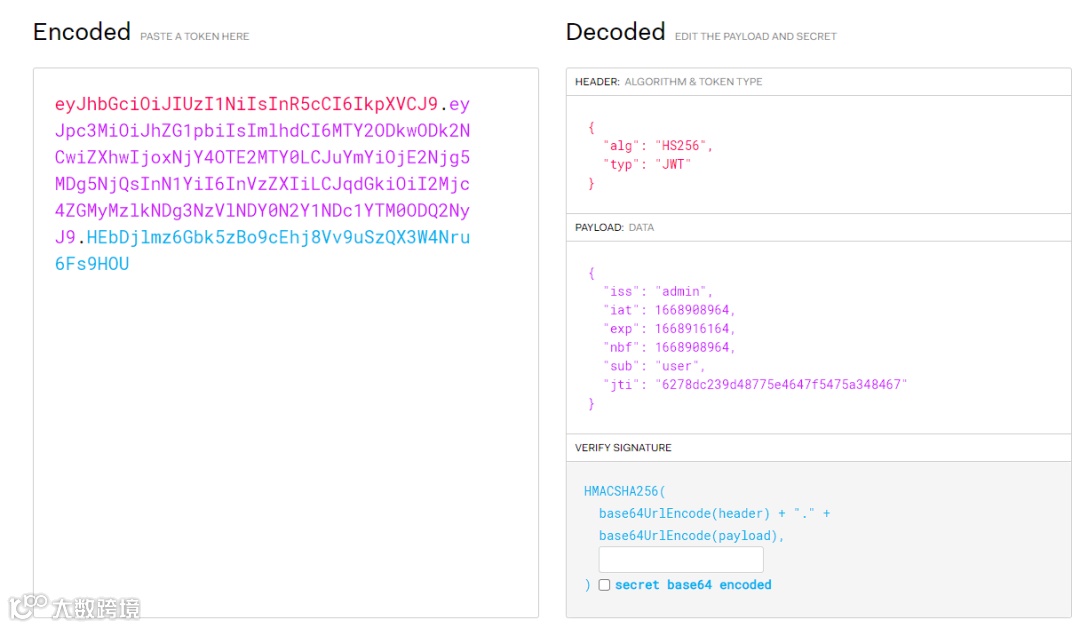Click the HMACSHA256( text
This screenshot has width=1080, height=628.
625,491
